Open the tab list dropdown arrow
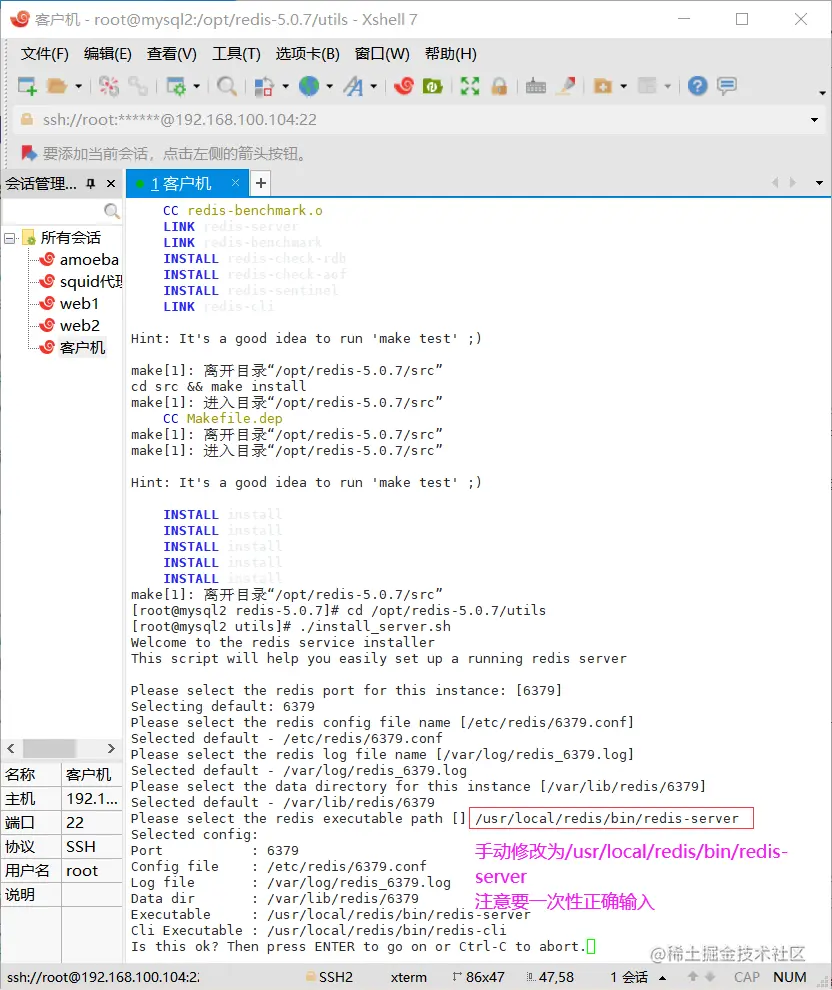Viewport: 832px width, 990px height. [x=819, y=183]
